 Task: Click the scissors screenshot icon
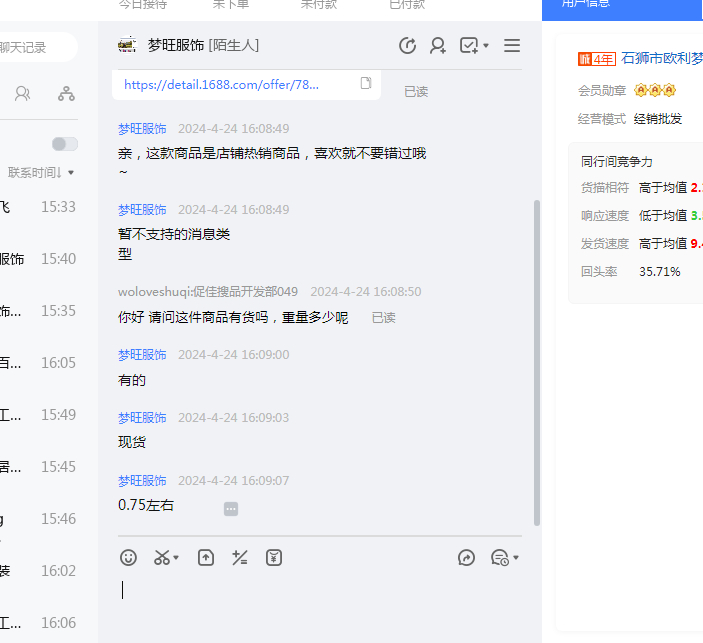[x=161, y=558]
